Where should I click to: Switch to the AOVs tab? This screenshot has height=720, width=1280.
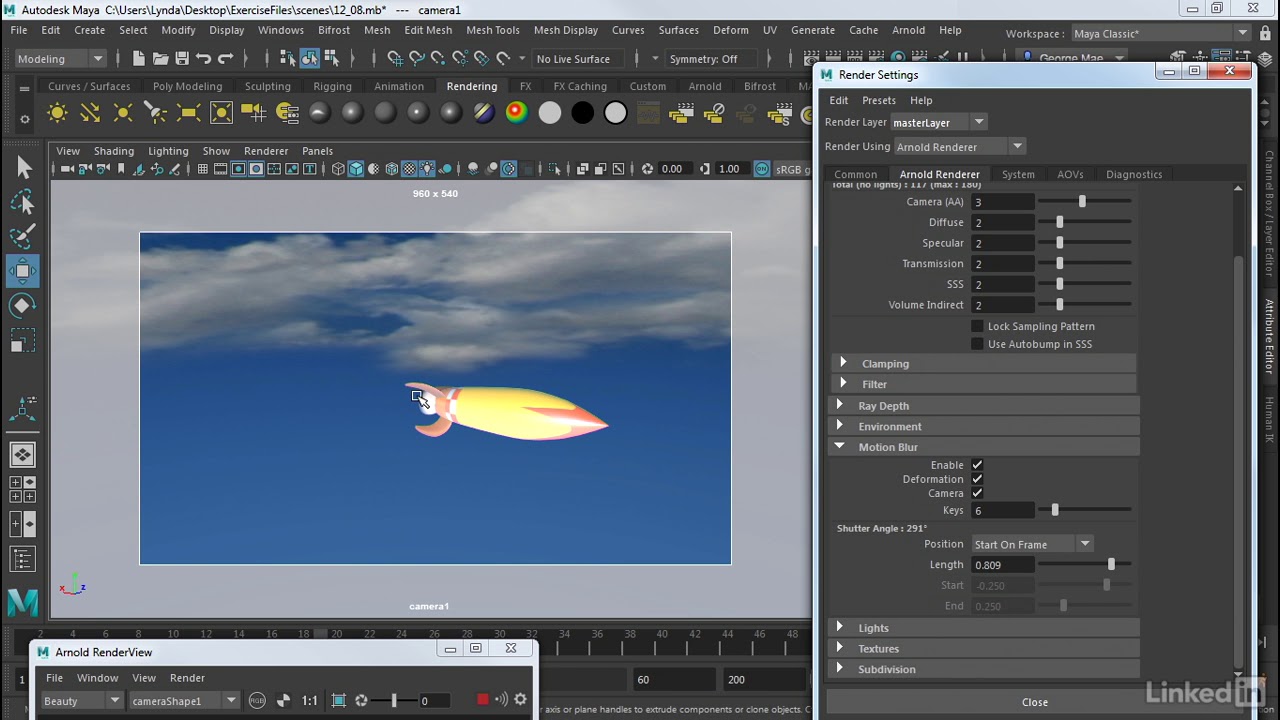(1070, 174)
